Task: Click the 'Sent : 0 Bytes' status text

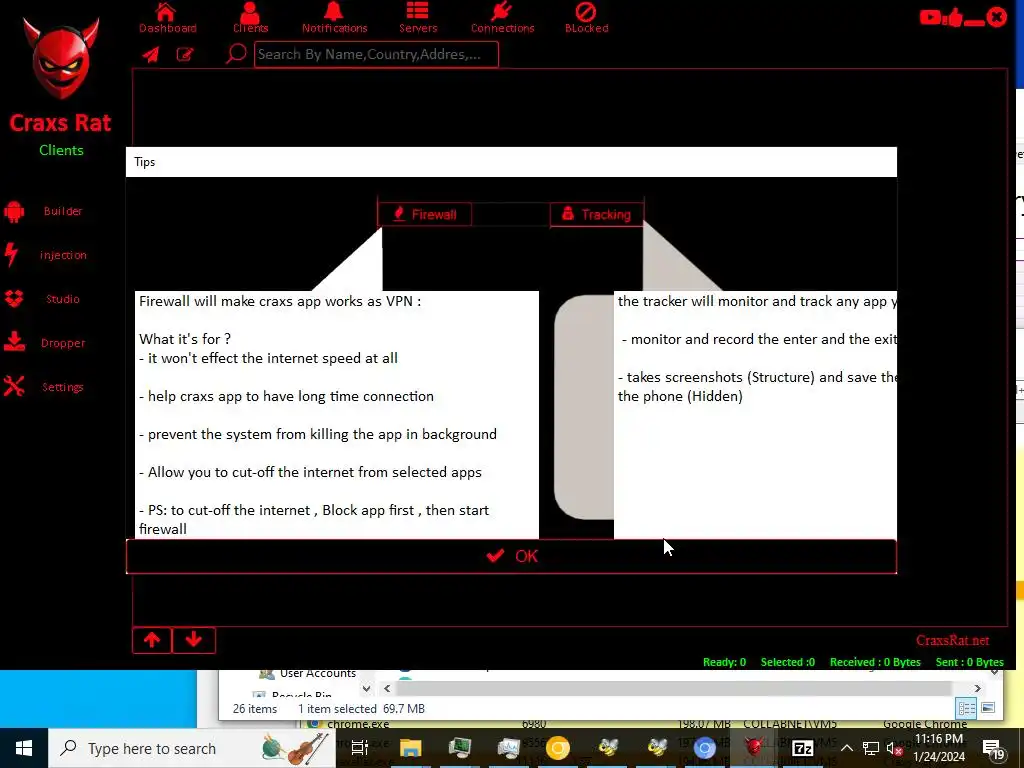Action: (969, 662)
